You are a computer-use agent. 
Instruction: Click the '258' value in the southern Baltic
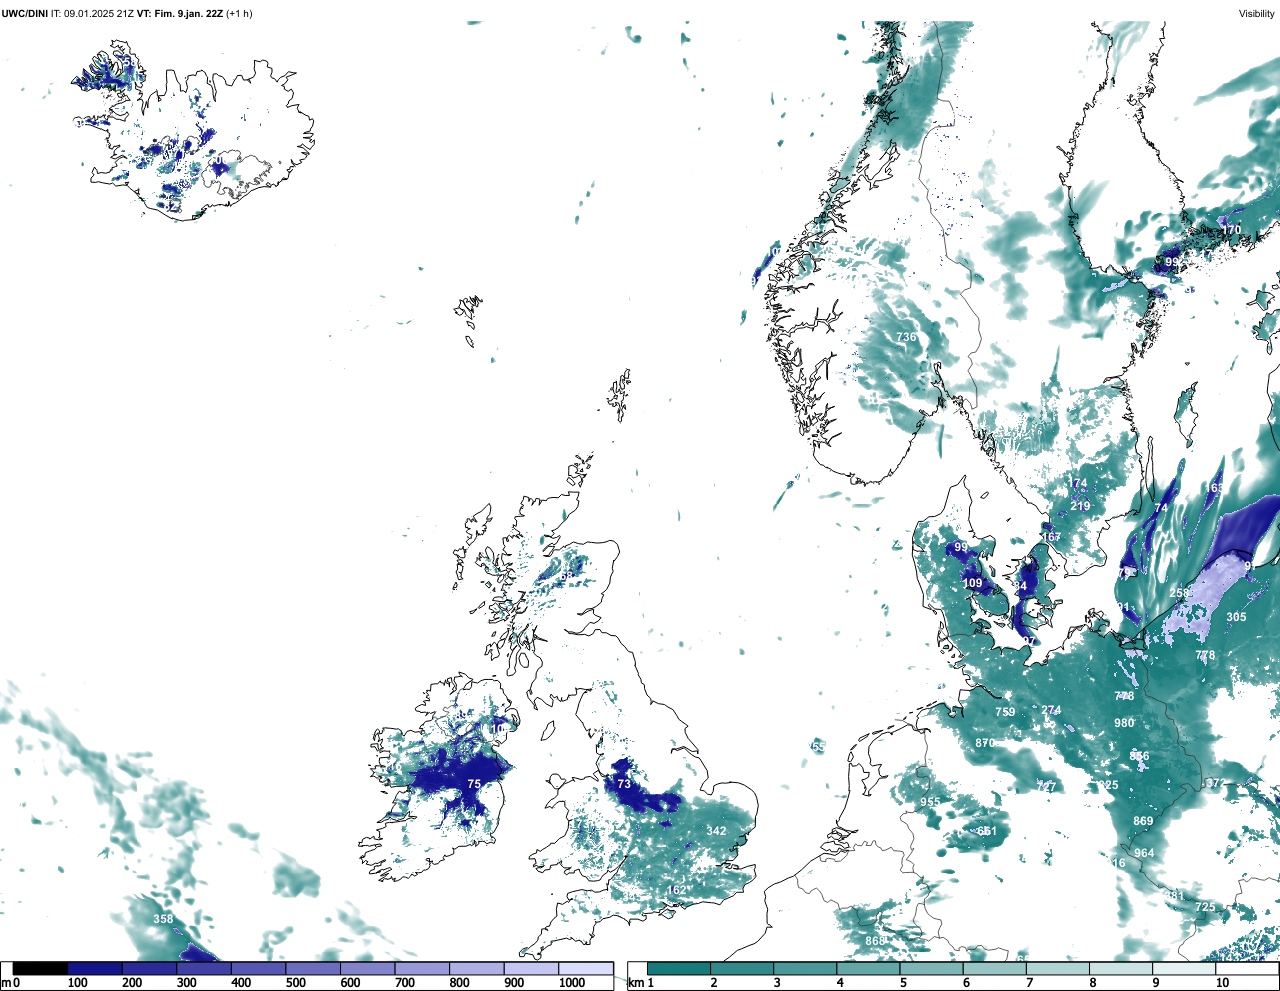[1180, 593]
